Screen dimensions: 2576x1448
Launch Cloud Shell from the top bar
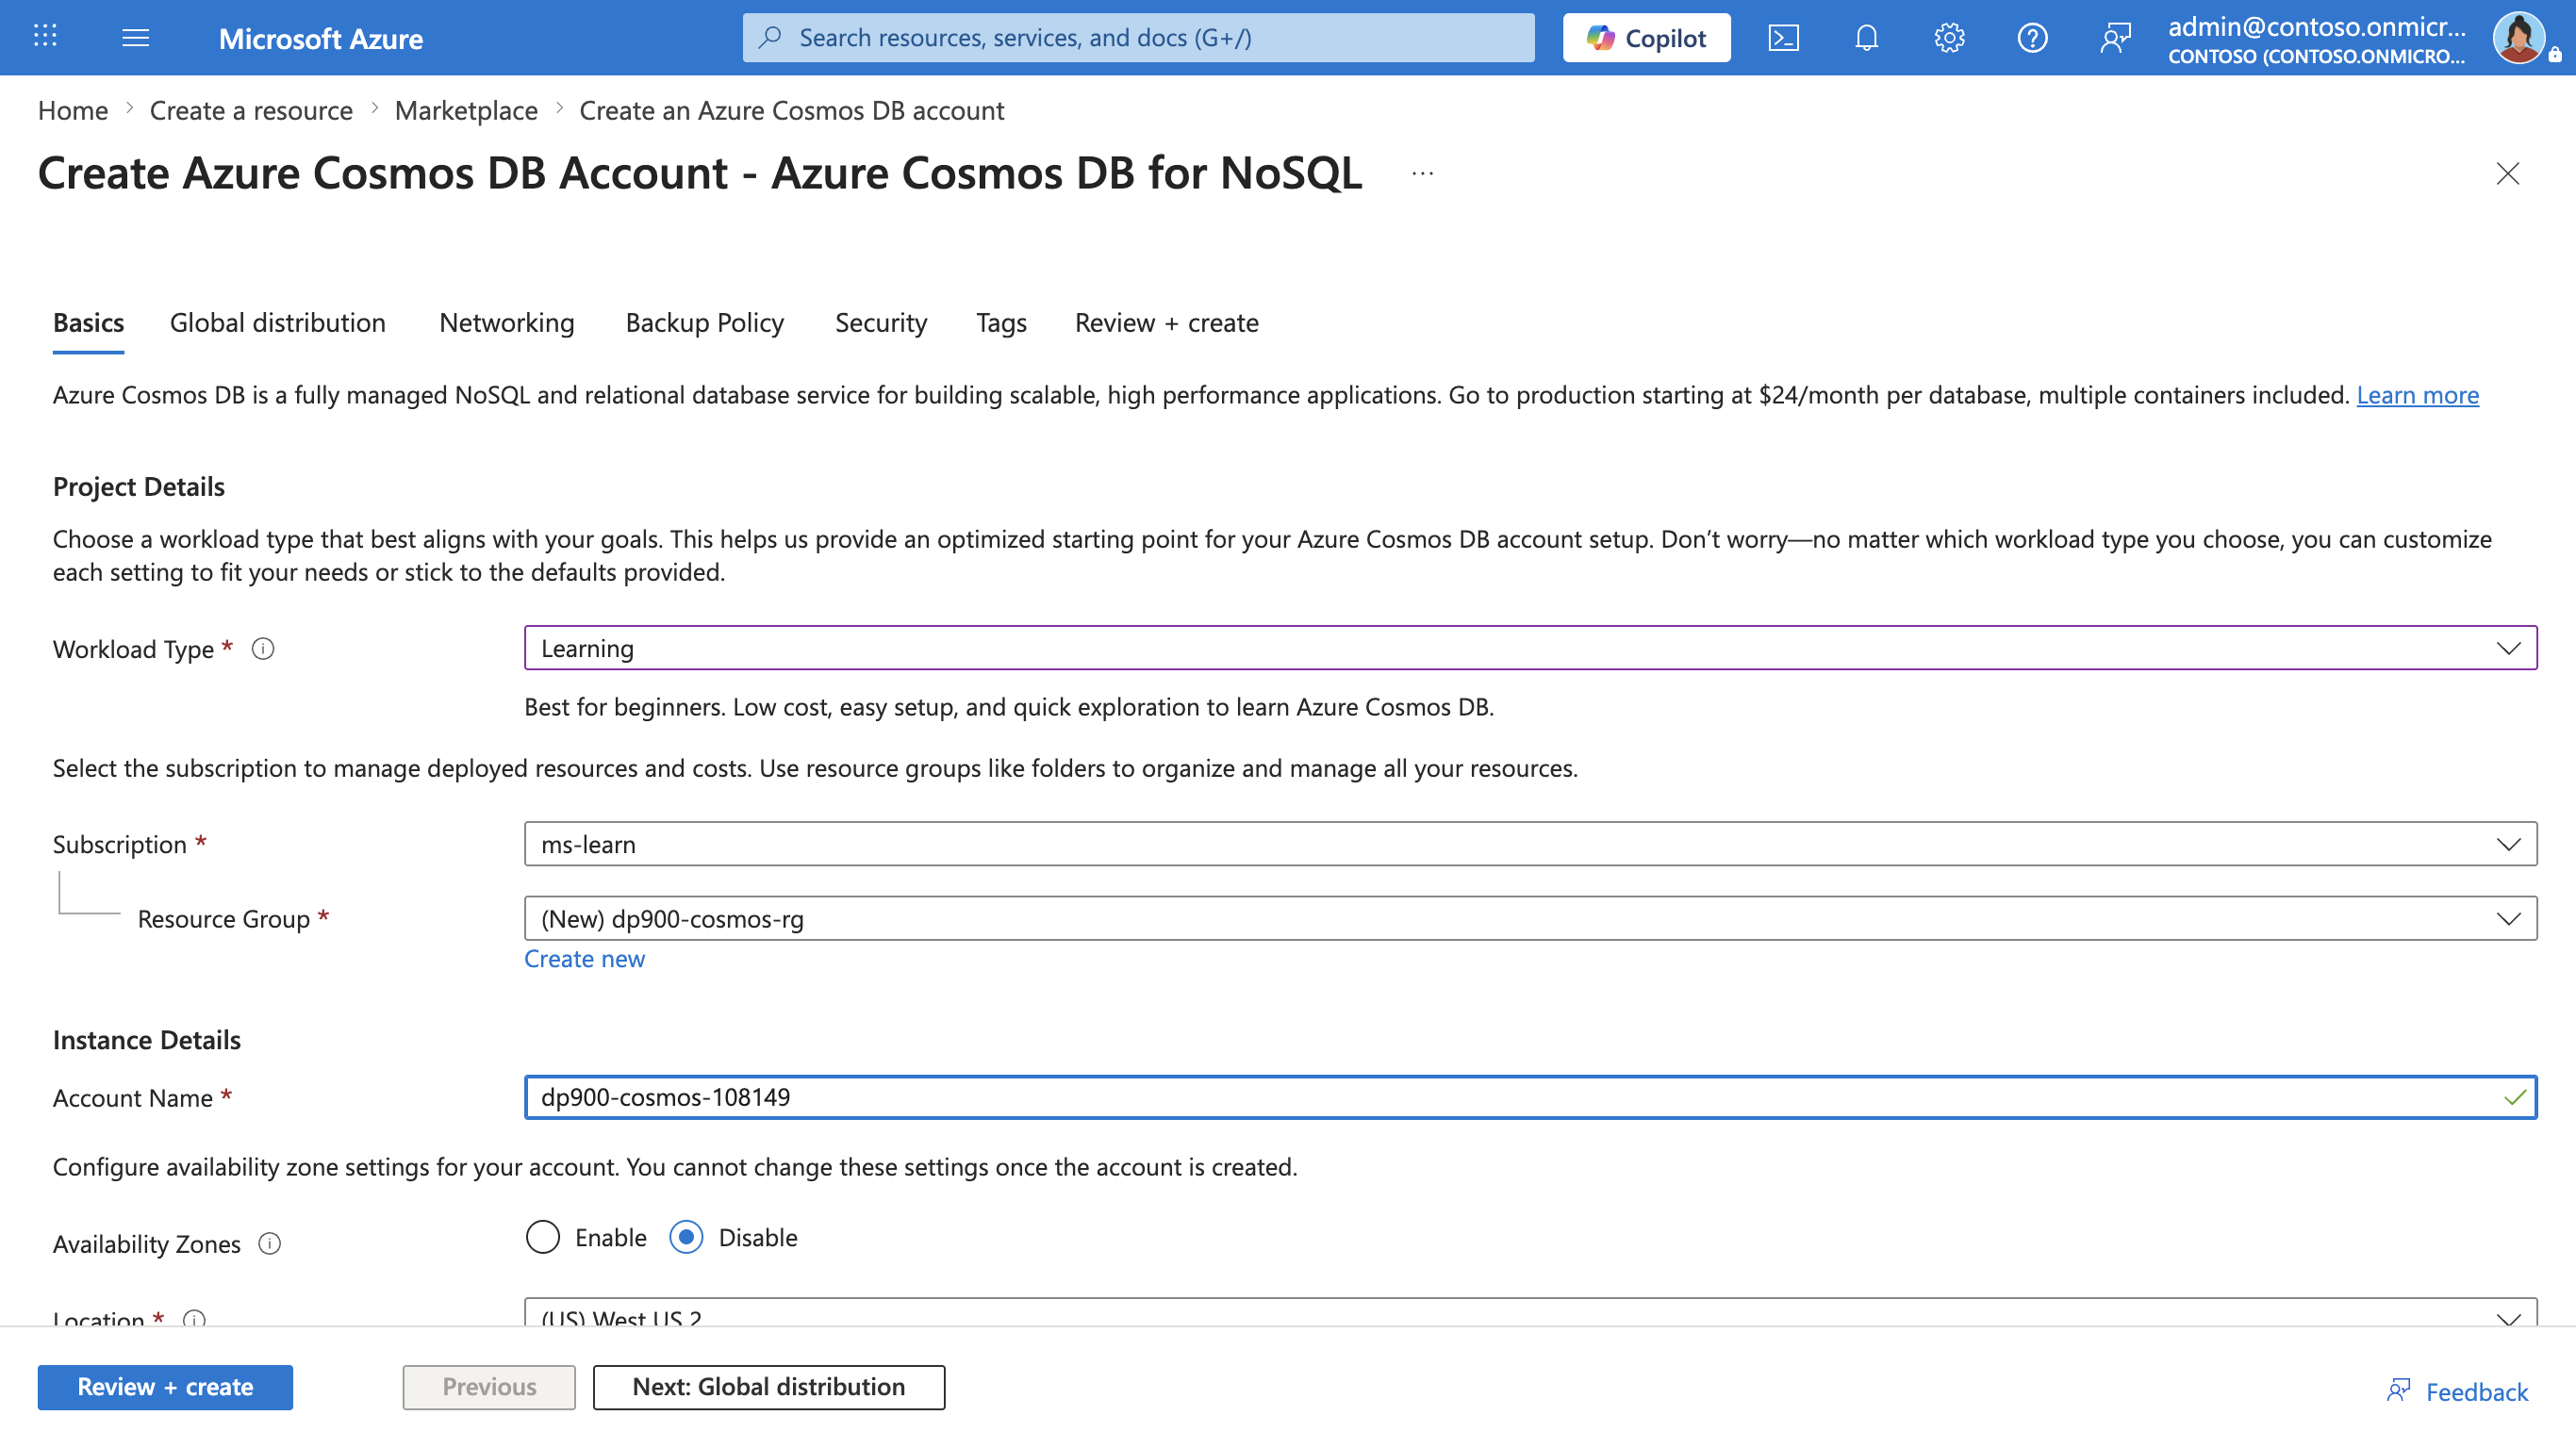[x=1783, y=38]
